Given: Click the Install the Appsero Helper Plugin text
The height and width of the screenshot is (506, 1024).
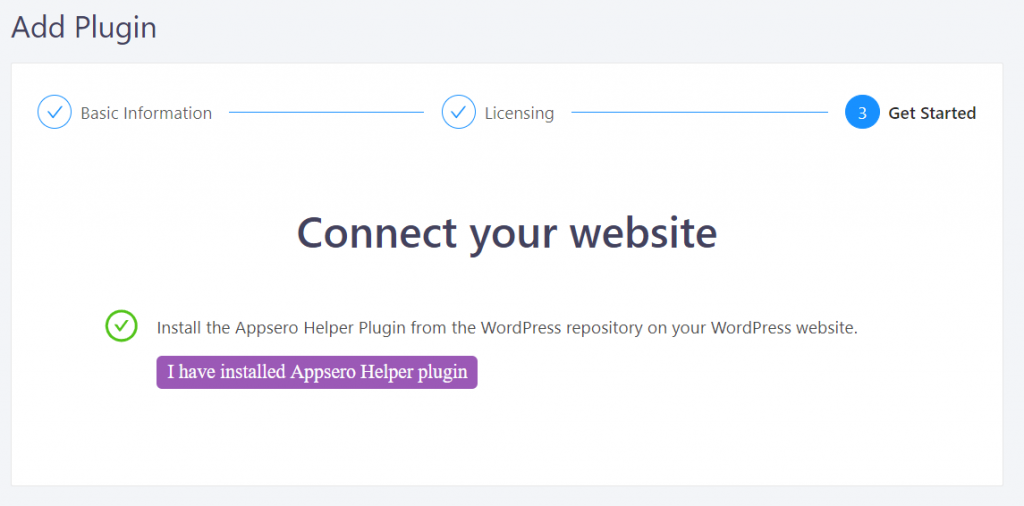Looking at the screenshot, I should click(507, 328).
